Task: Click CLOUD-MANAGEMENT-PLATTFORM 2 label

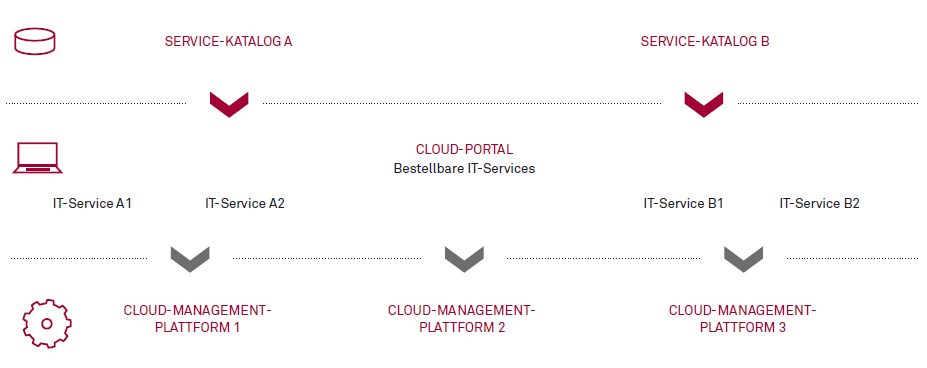Action: (x=462, y=318)
